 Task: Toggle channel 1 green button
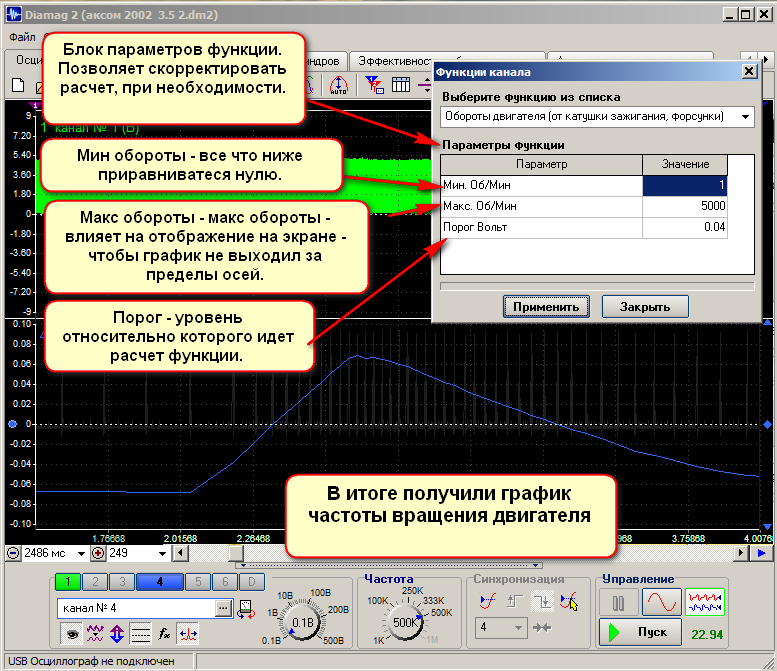[68, 581]
